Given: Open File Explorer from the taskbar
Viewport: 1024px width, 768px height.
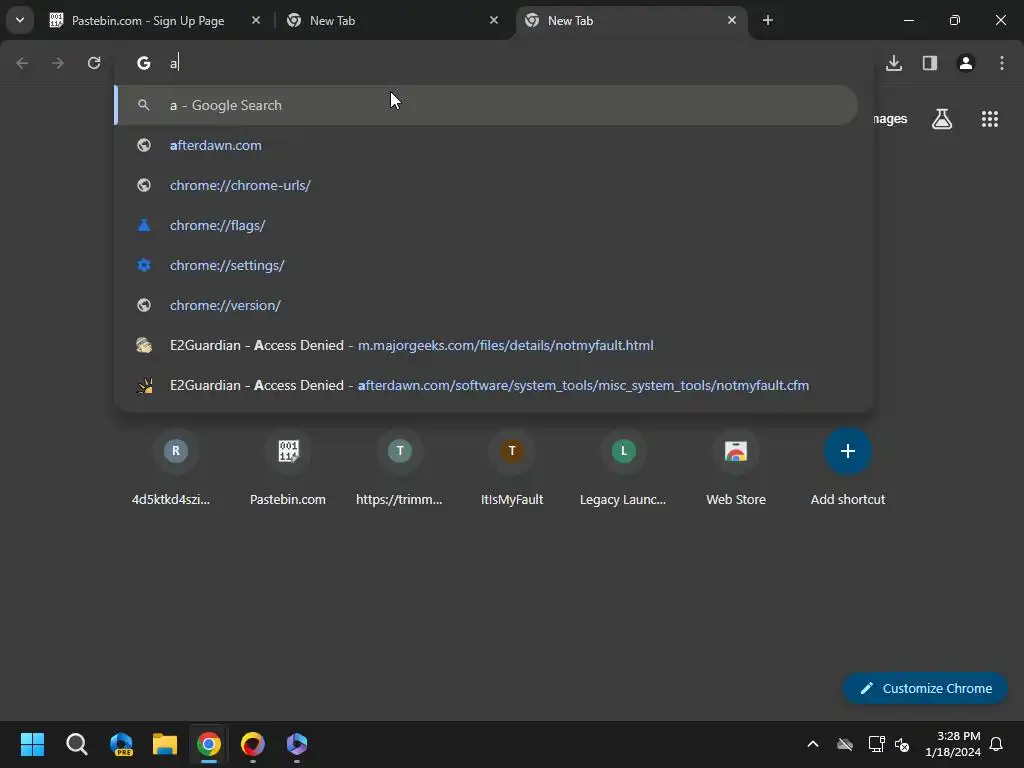Looking at the screenshot, I should click(x=165, y=744).
